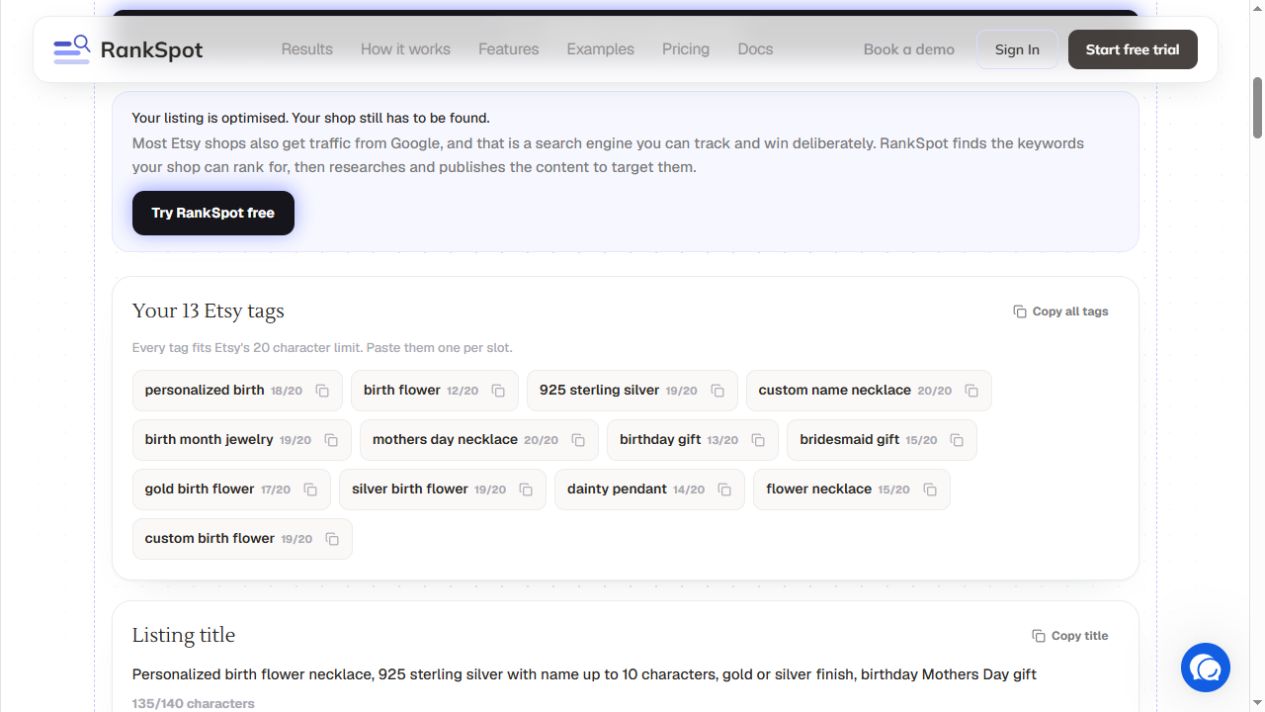Copy the 'gold birth flower' tag icon
Viewport: 1265px width, 712px height.
pyautogui.click(x=310, y=489)
